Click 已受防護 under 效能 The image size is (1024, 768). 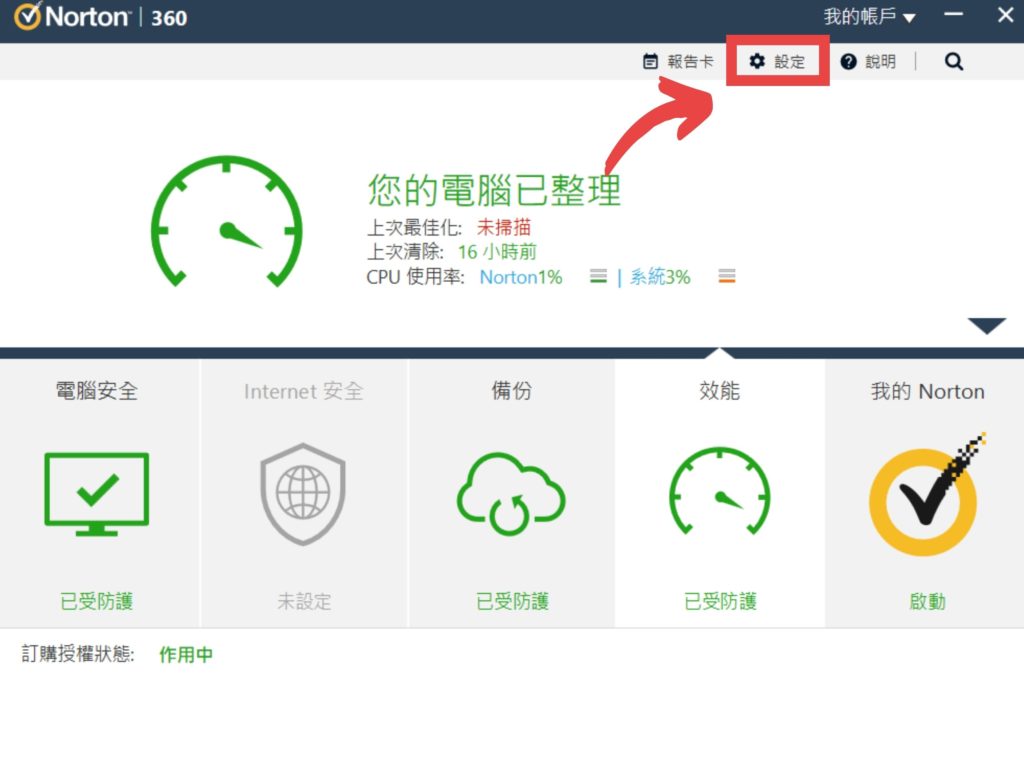(720, 601)
